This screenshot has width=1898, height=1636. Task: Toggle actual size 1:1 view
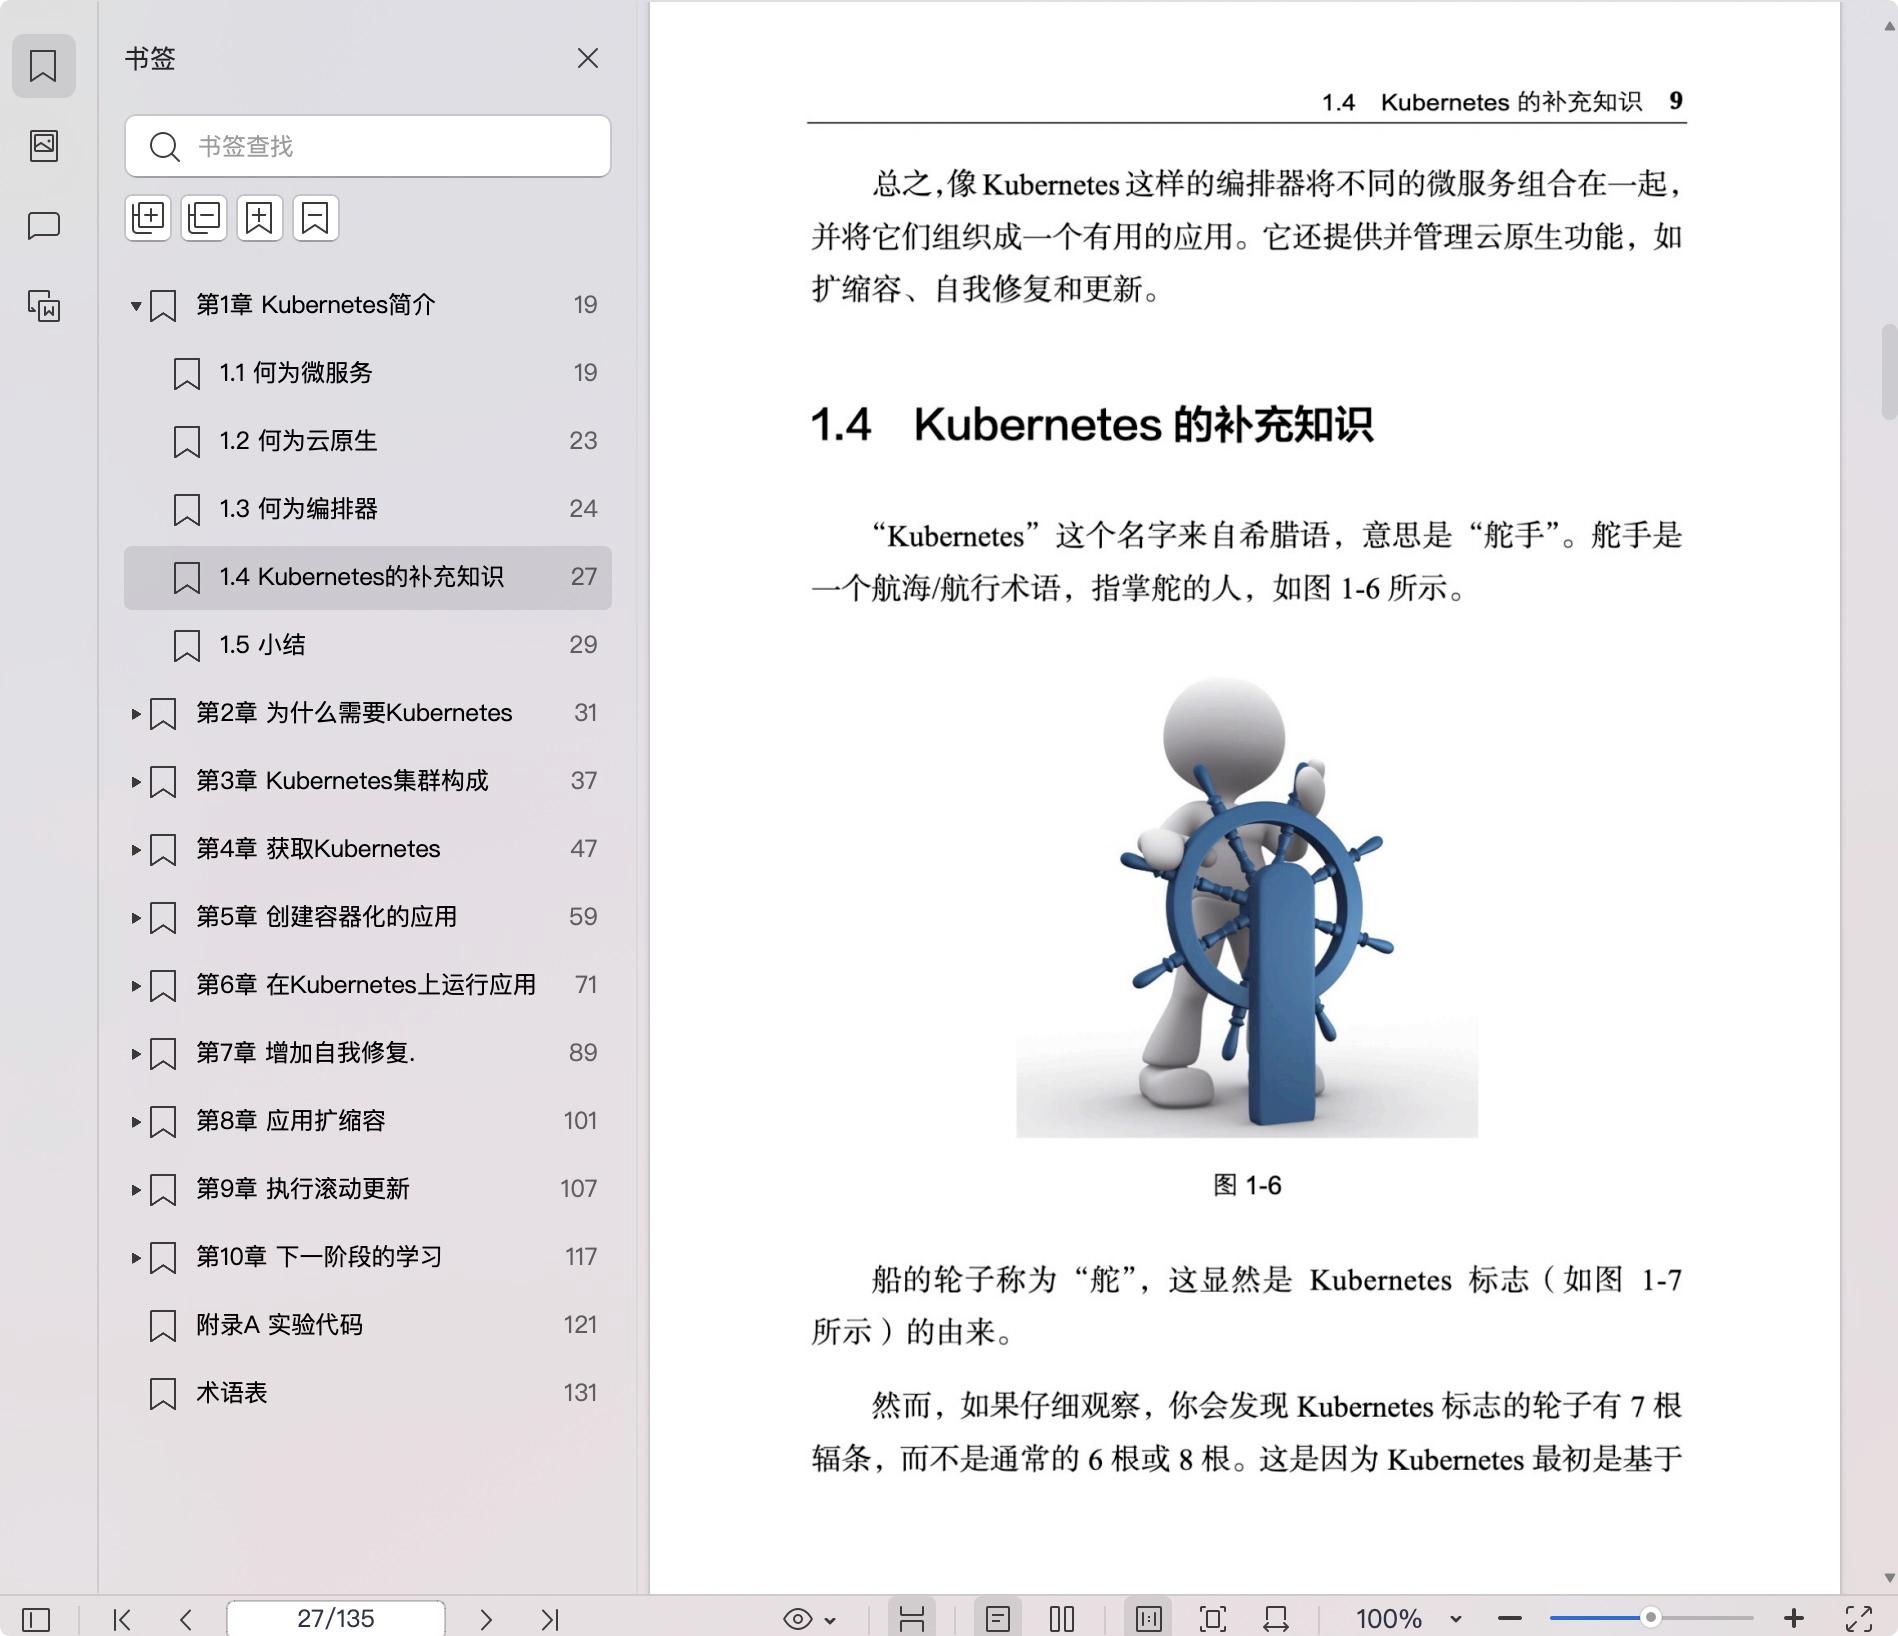(x=1149, y=1619)
